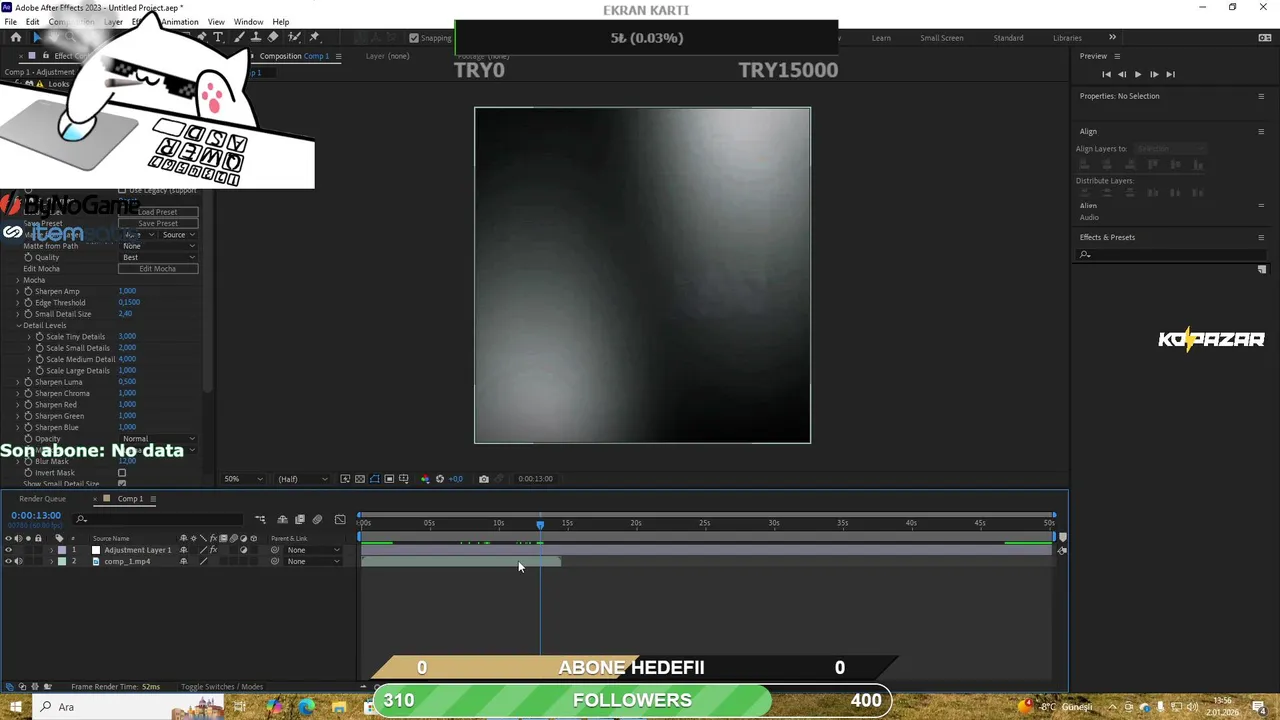Open the Window menu
This screenshot has width=1280, height=720.
[248, 22]
